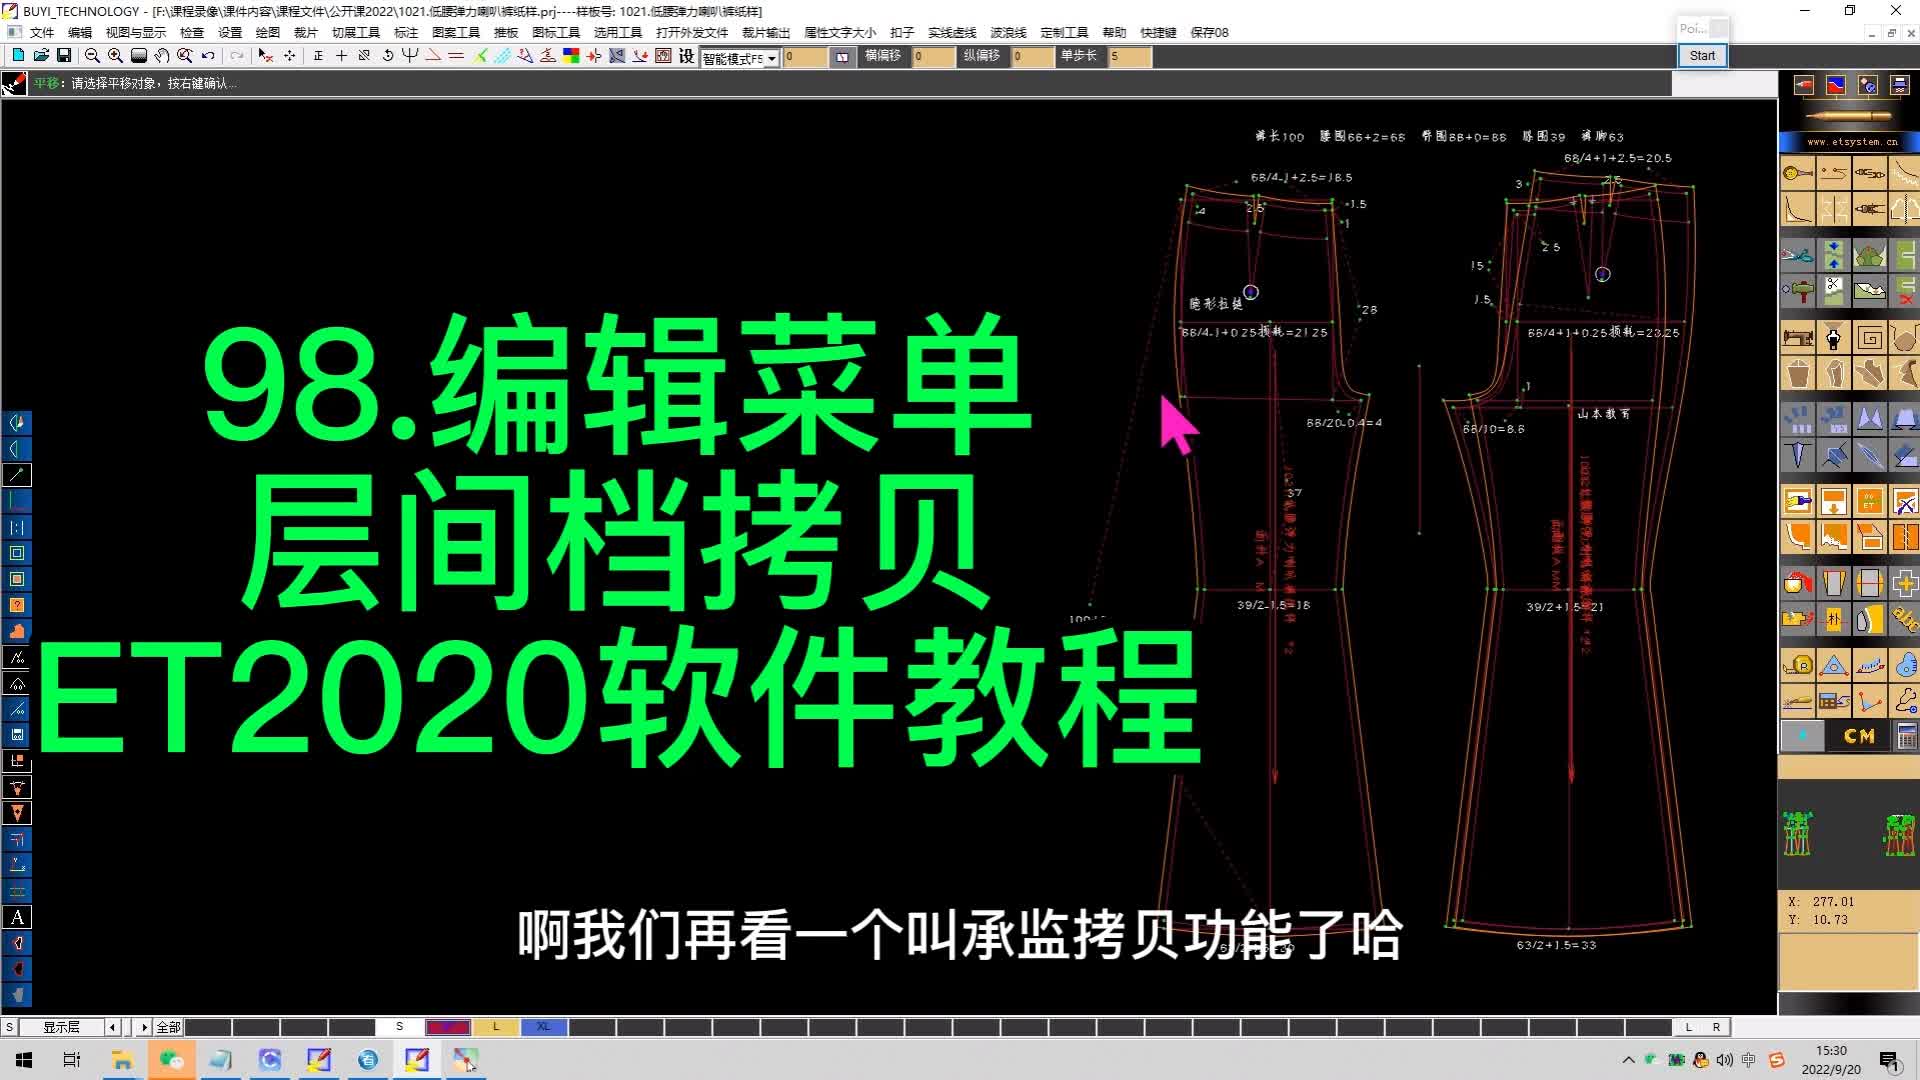1920x1080 pixels.
Task: Select the sewing machine tool icon
Action: tap(1798, 338)
